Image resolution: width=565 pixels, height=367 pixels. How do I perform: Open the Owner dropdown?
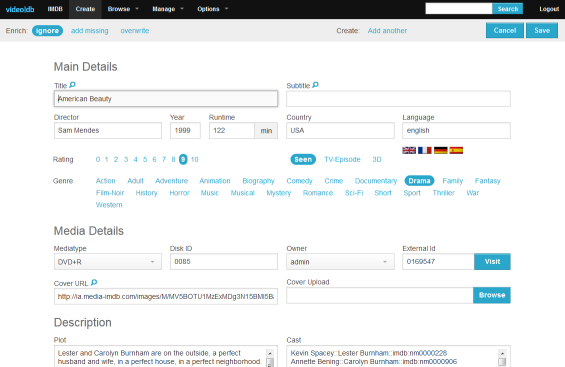click(x=340, y=262)
